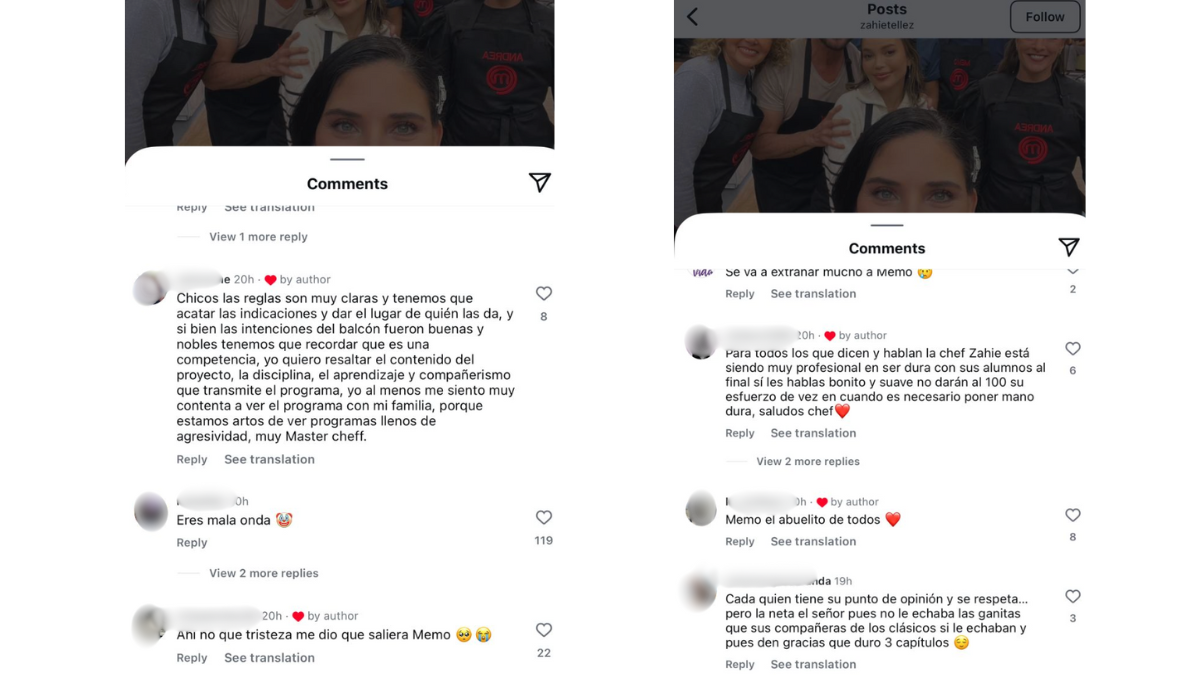Like the 'Eres mala onda' comment
Image resolution: width=1200 pixels, height=675 pixels.
point(544,517)
